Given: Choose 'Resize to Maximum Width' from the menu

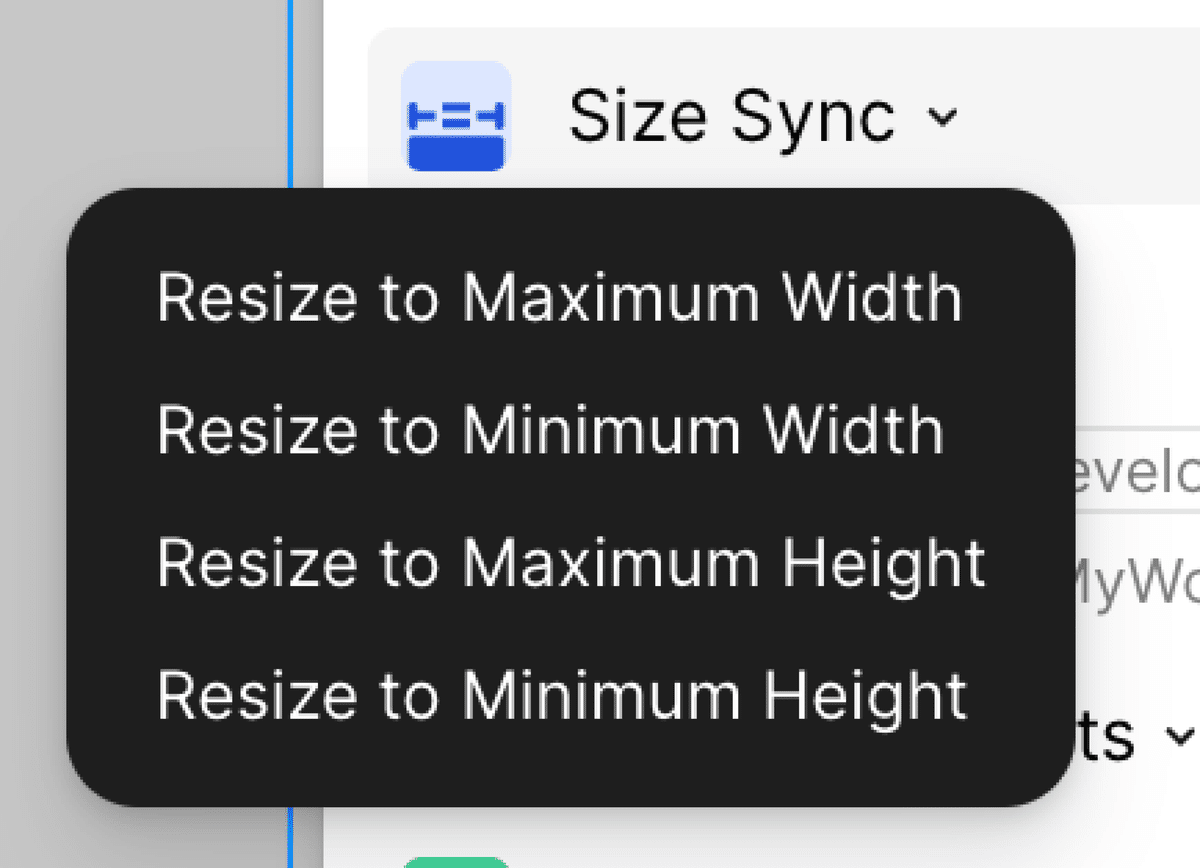Looking at the screenshot, I should click(x=558, y=296).
